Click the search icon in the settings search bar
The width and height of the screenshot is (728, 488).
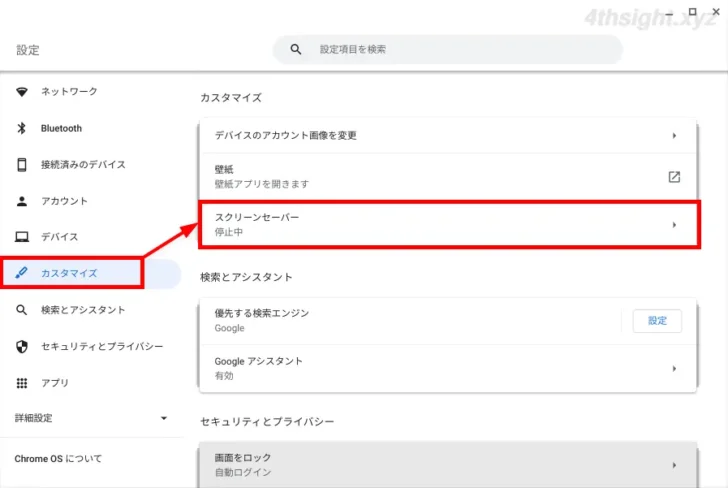tap(296, 49)
